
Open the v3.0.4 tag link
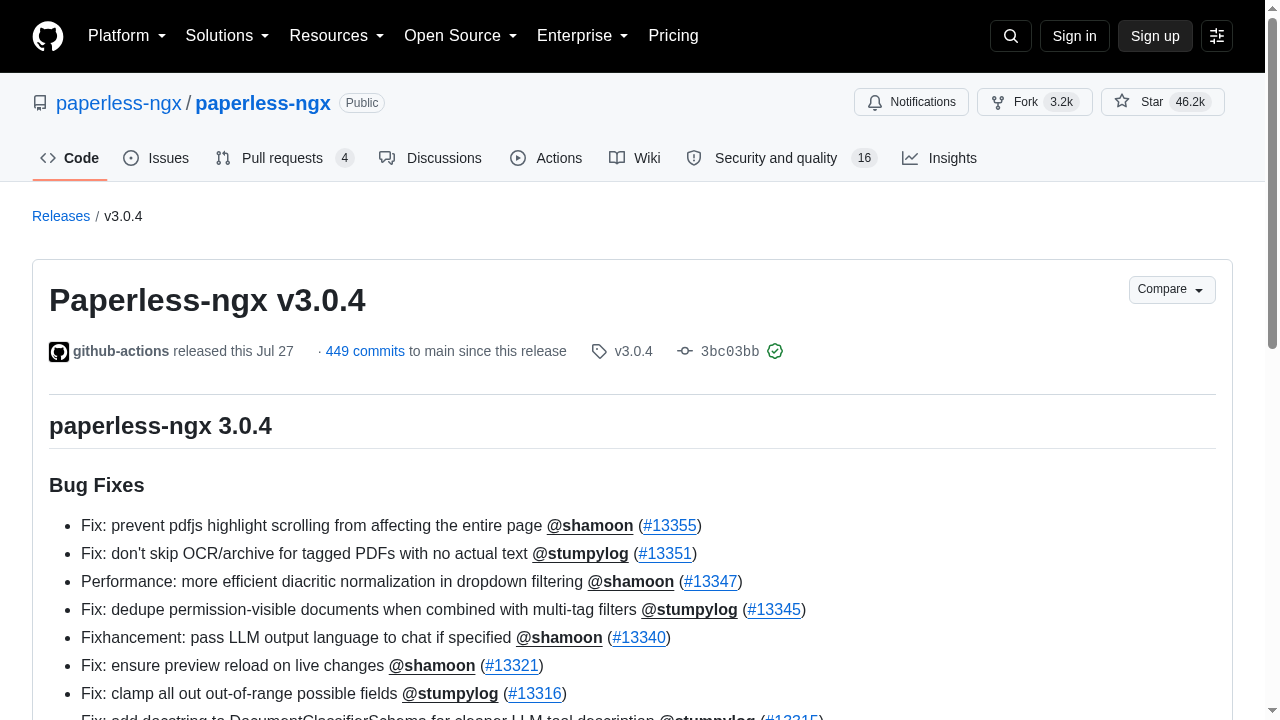pos(633,351)
